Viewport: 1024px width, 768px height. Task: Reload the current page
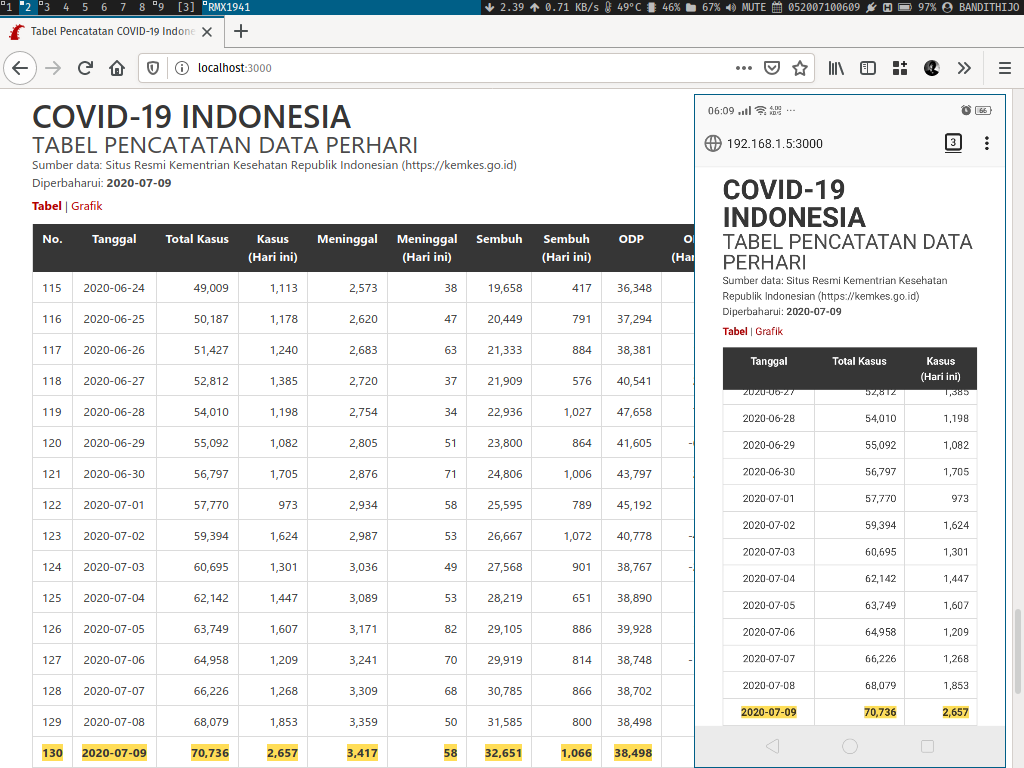pyautogui.click(x=84, y=68)
